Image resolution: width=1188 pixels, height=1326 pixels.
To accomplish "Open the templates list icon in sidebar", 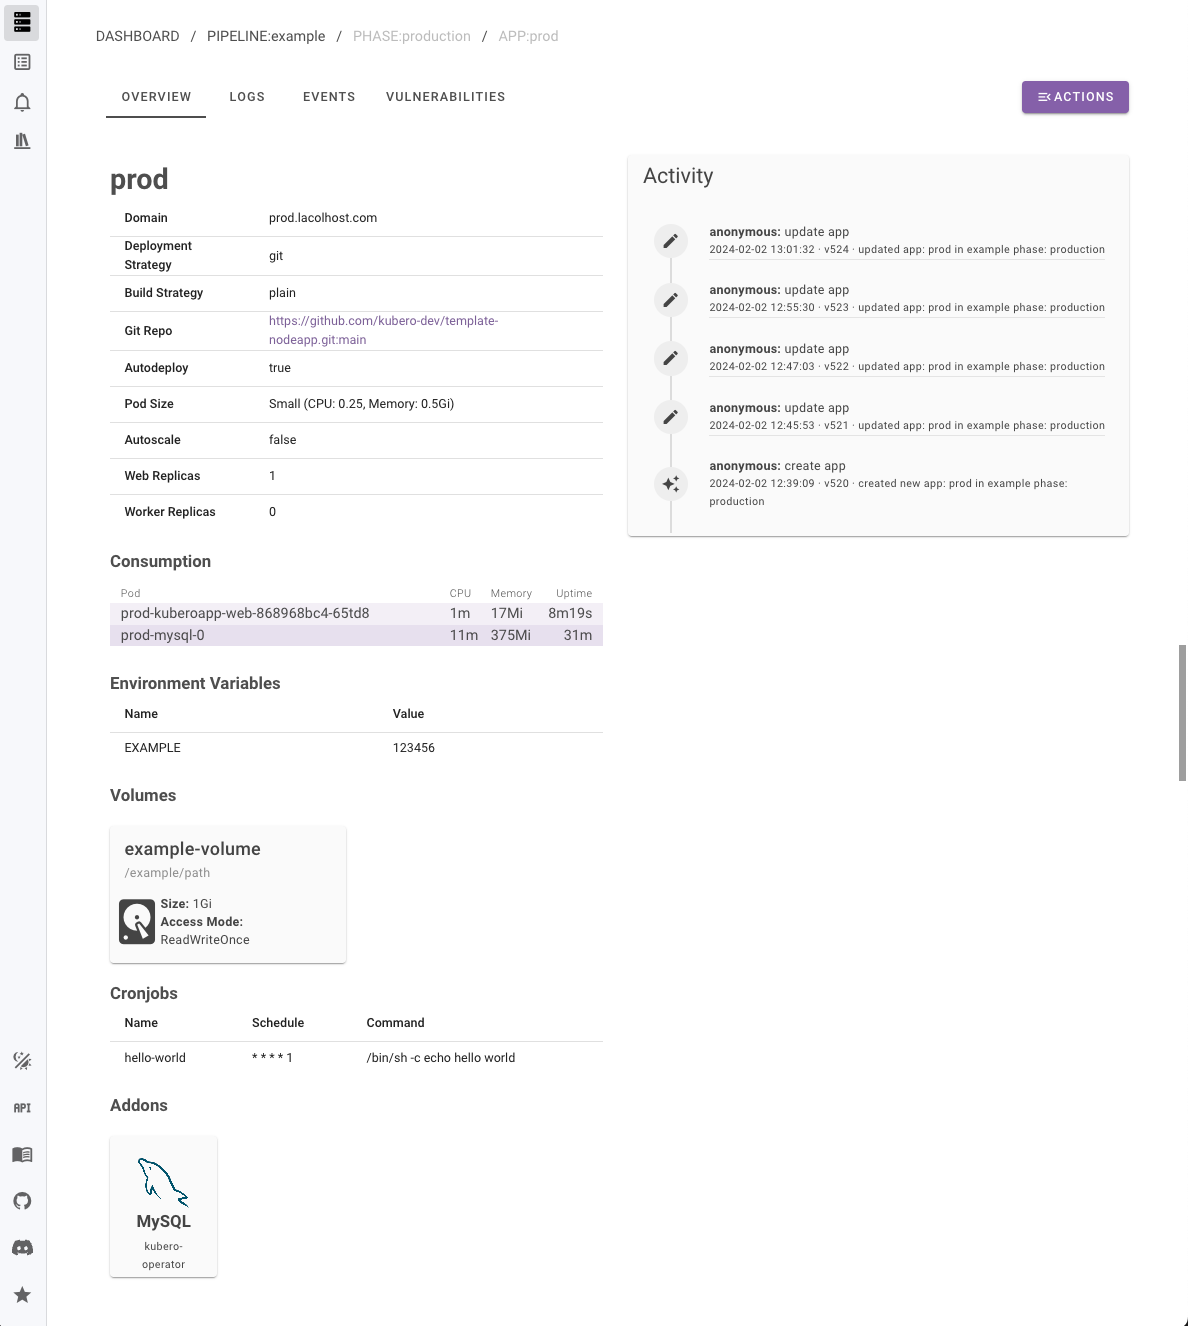I will point(22,62).
